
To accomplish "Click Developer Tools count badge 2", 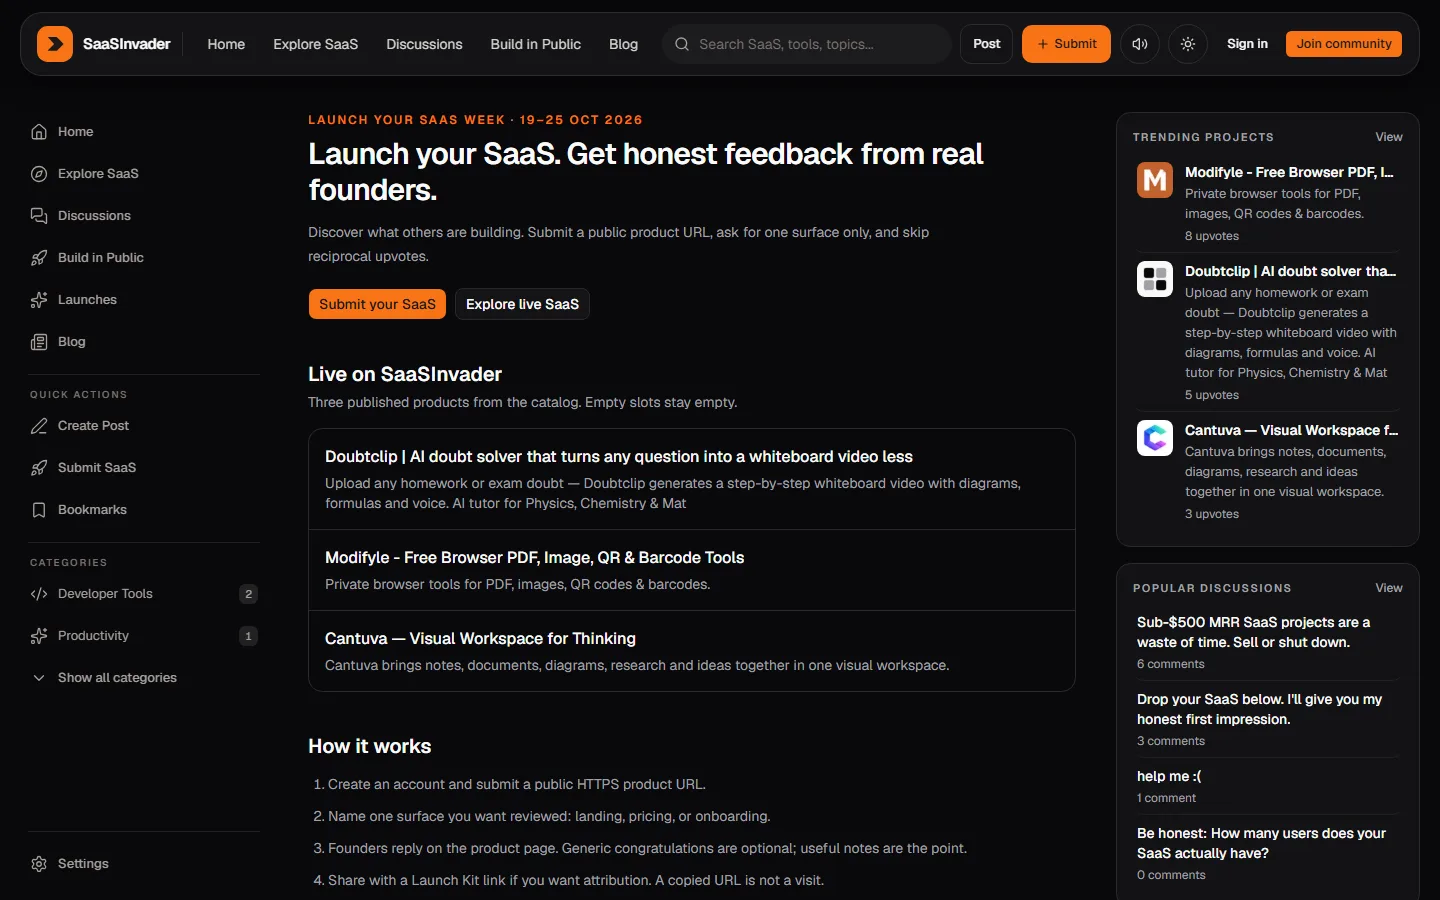I will click(249, 594).
